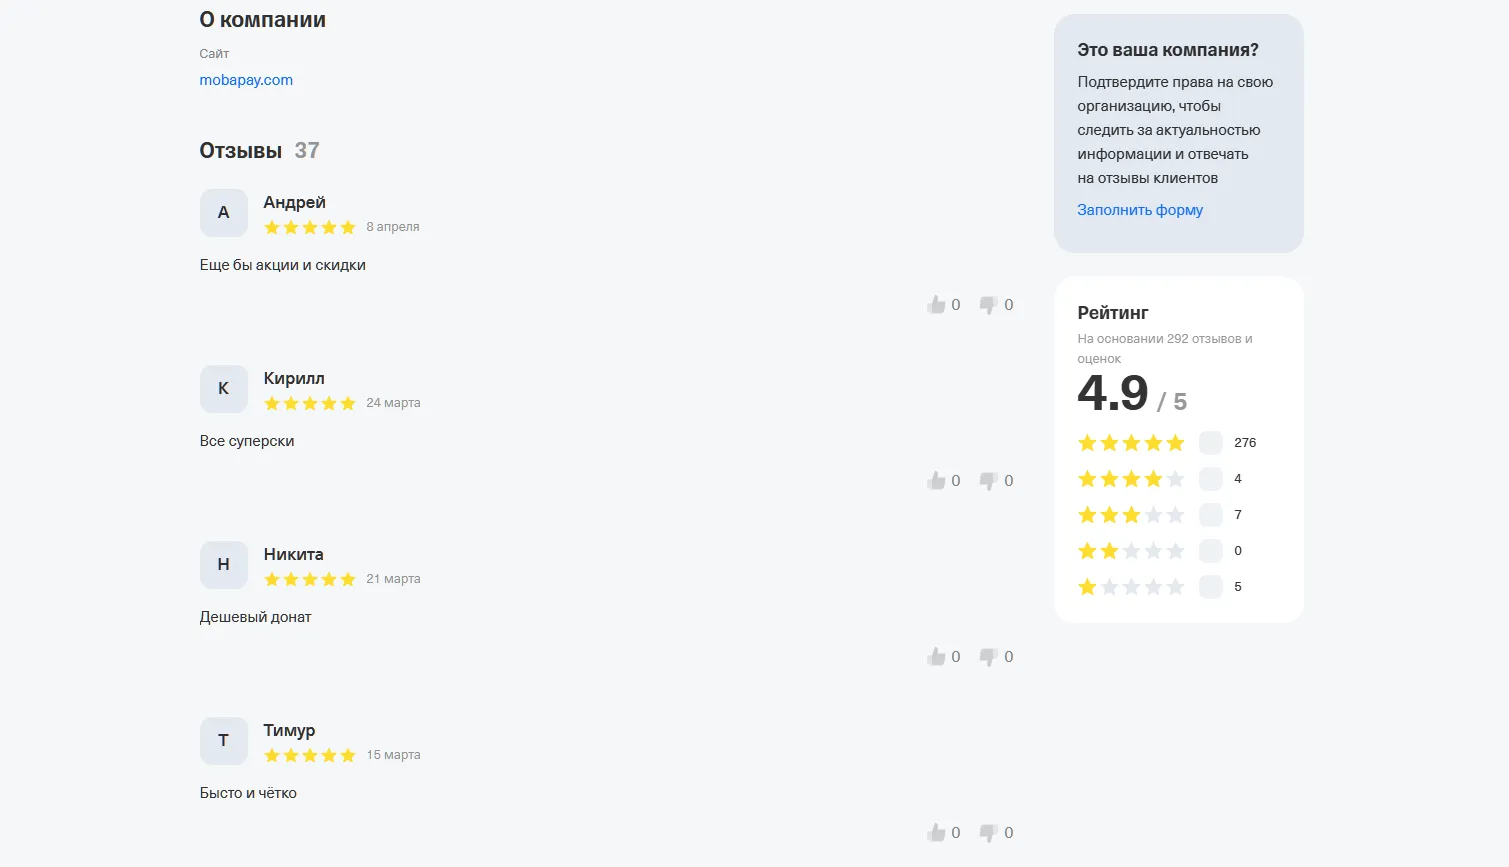
Task: Select reviewer name Никита
Action: tap(293, 554)
